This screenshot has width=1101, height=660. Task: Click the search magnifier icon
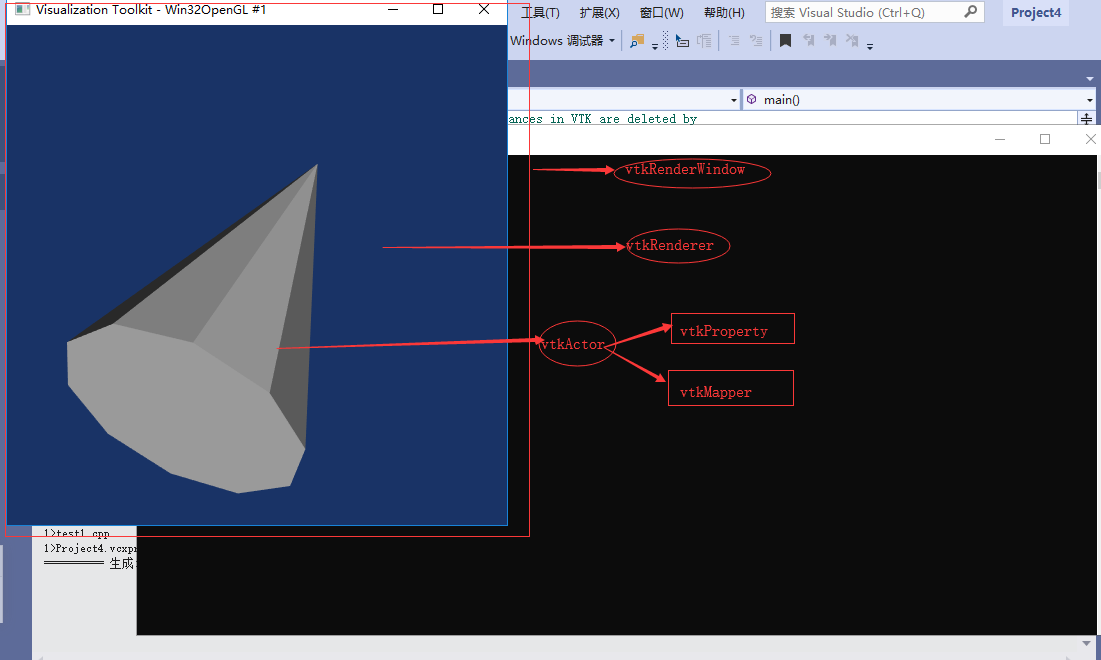[x=970, y=12]
